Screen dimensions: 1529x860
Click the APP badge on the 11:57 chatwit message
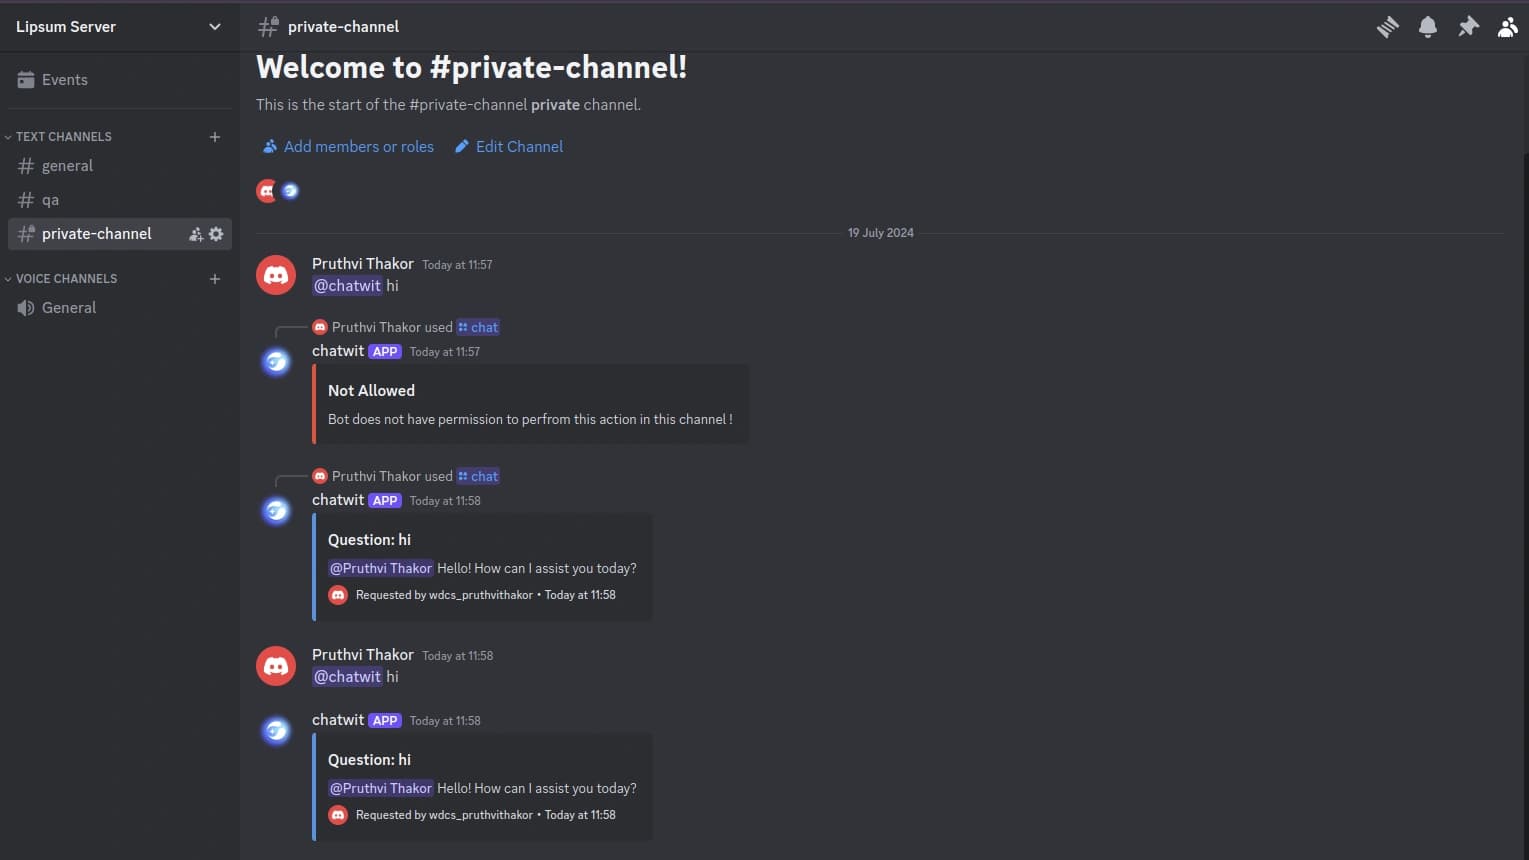click(385, 352)
